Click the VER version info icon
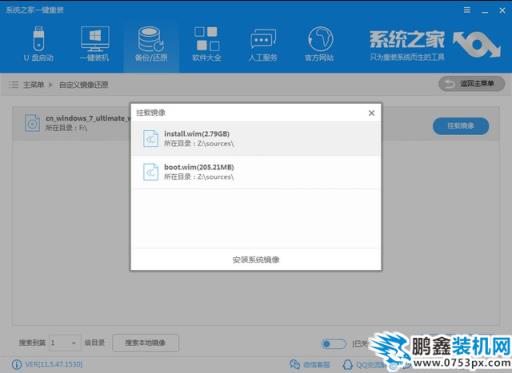Image resolution: width=512 pixels, height=373 pixels. pos(17,364)
